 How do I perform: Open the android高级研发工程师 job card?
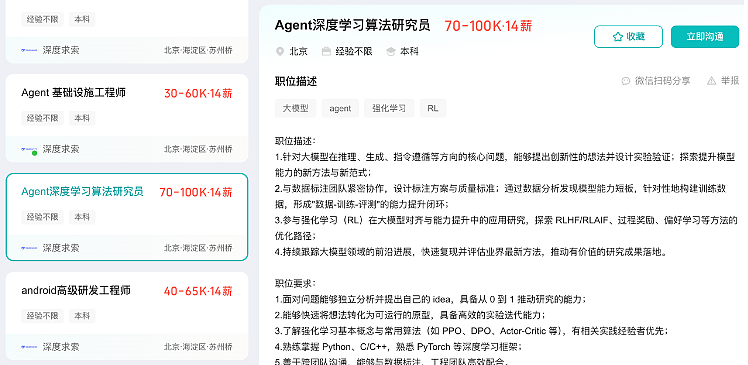click(x=127, y=316)
